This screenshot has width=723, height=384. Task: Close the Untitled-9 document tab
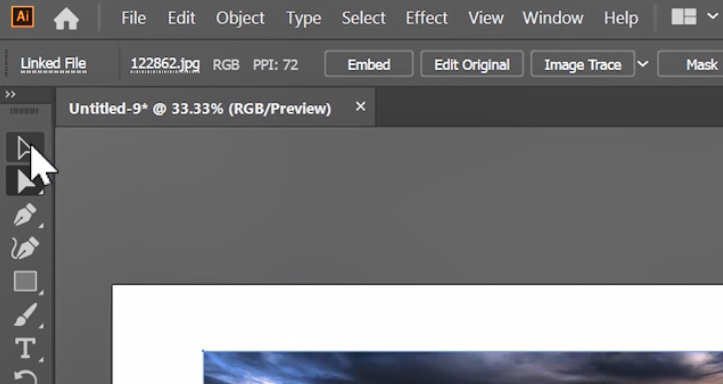[361, 106]
